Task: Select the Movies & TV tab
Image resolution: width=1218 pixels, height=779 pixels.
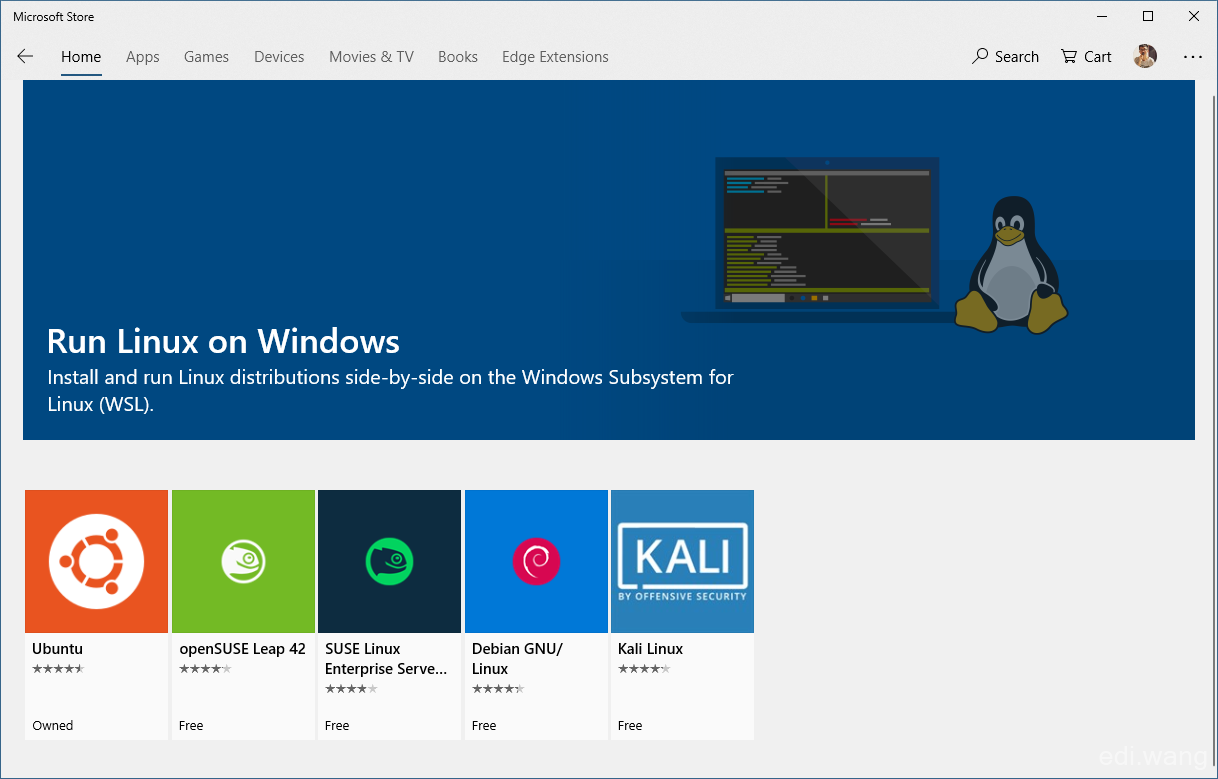Action: click(x=371, y=57)
